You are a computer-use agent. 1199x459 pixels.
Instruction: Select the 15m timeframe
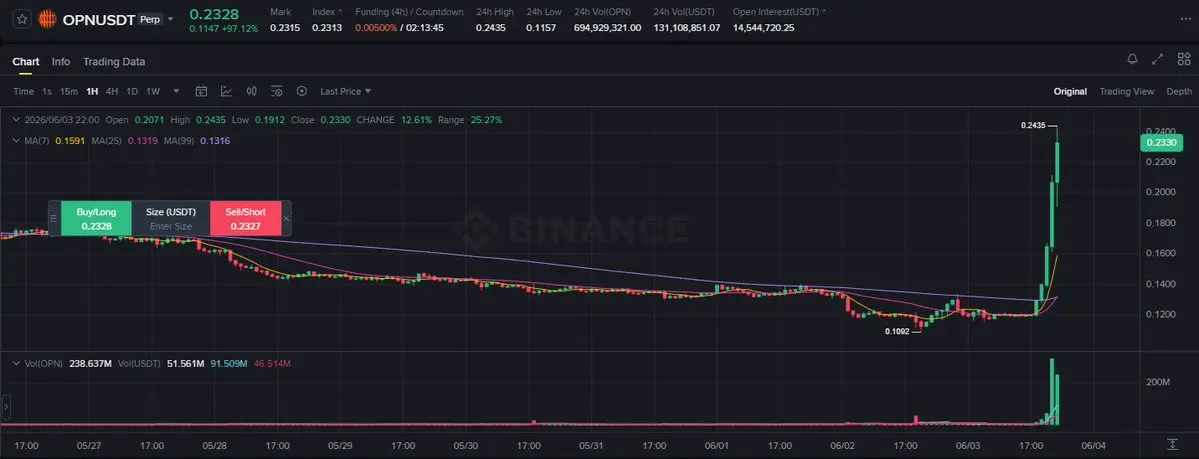pos(69,92)
